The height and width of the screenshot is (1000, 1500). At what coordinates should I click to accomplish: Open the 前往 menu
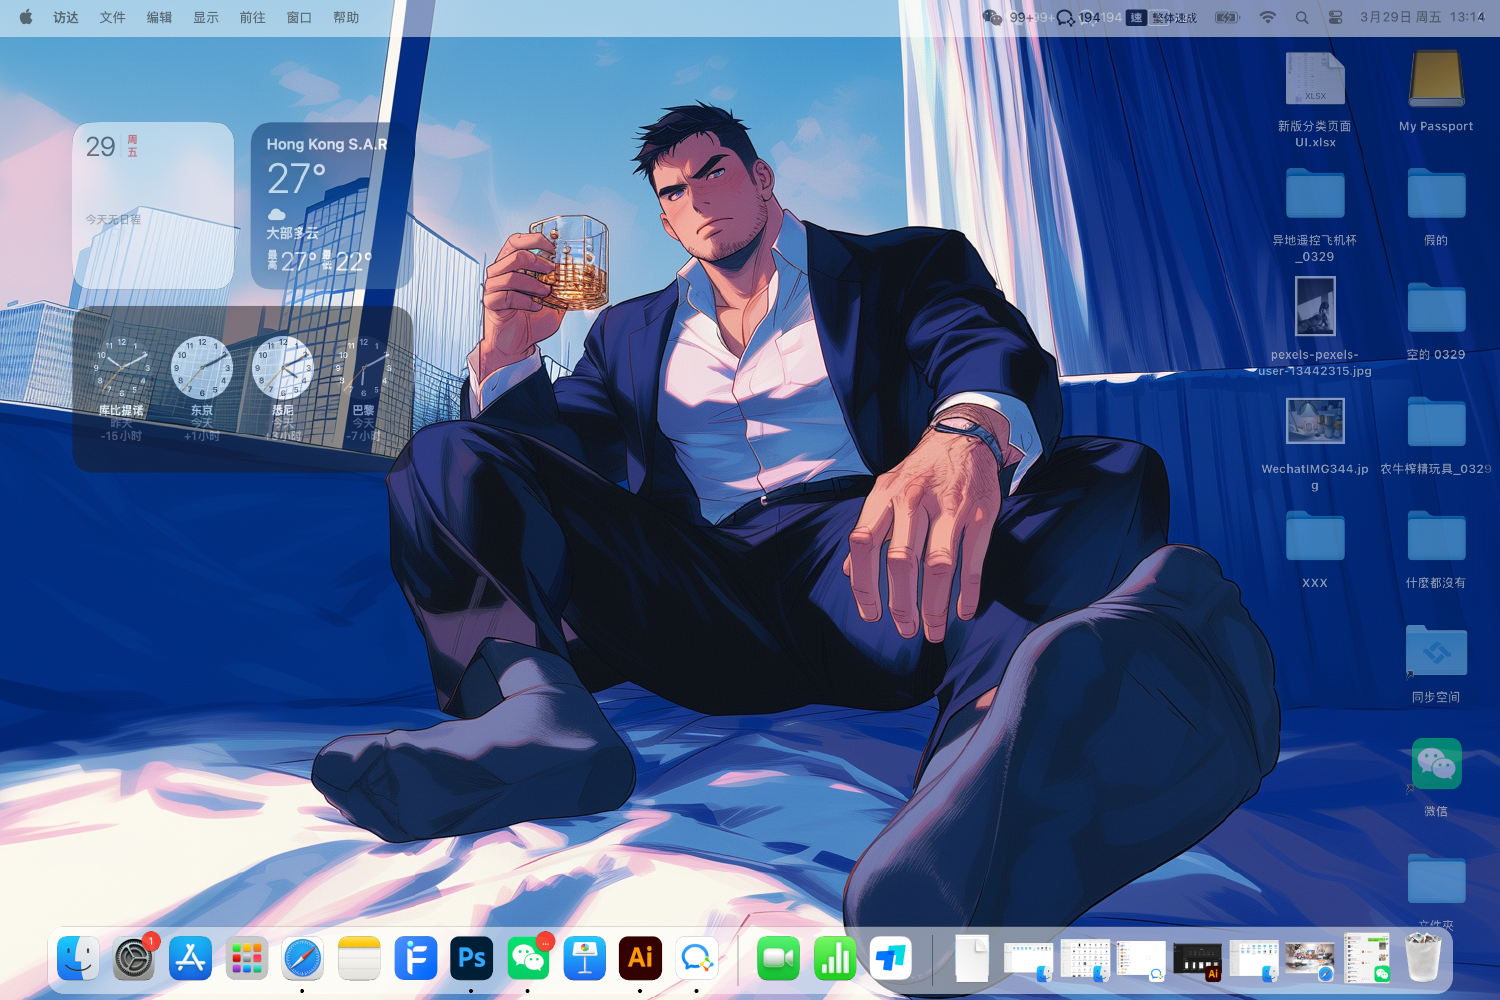pyautogui.click(x=253, y=17)
